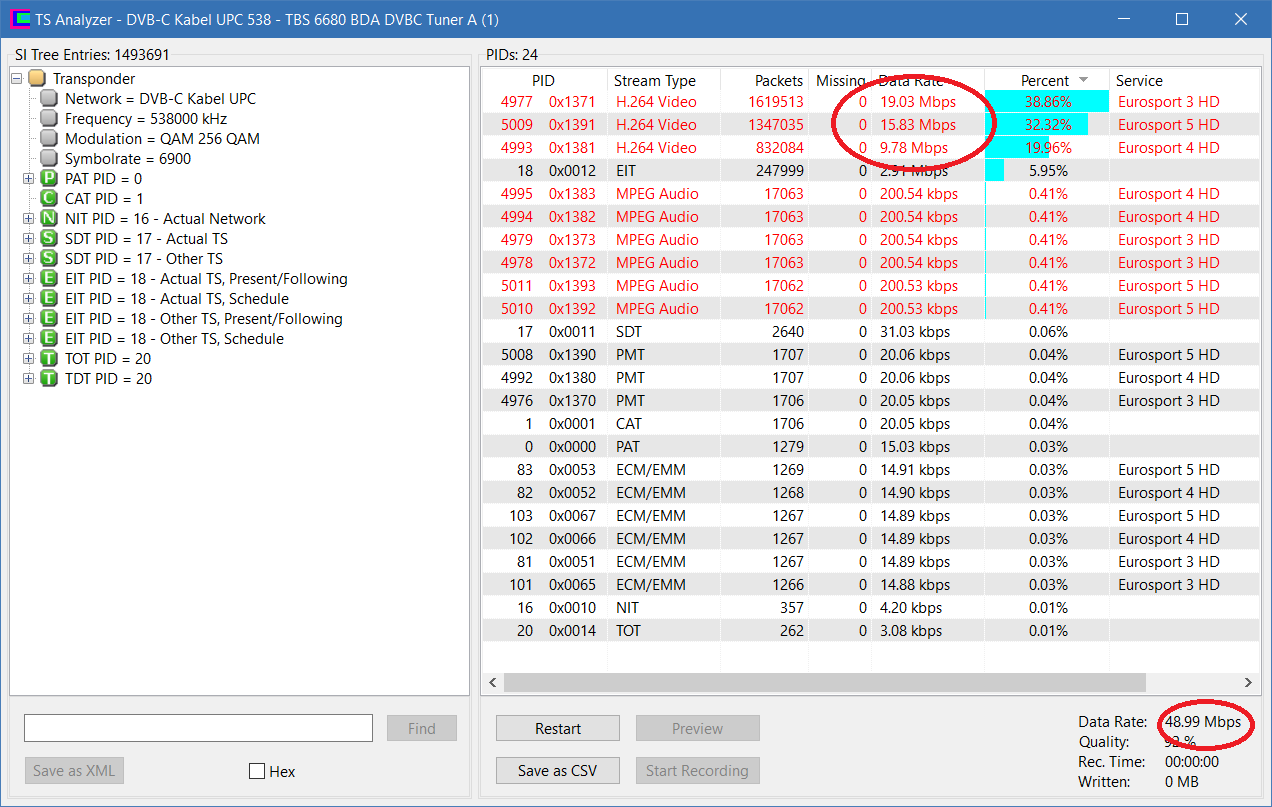Click the Save as CSV button

coord(558,770)
